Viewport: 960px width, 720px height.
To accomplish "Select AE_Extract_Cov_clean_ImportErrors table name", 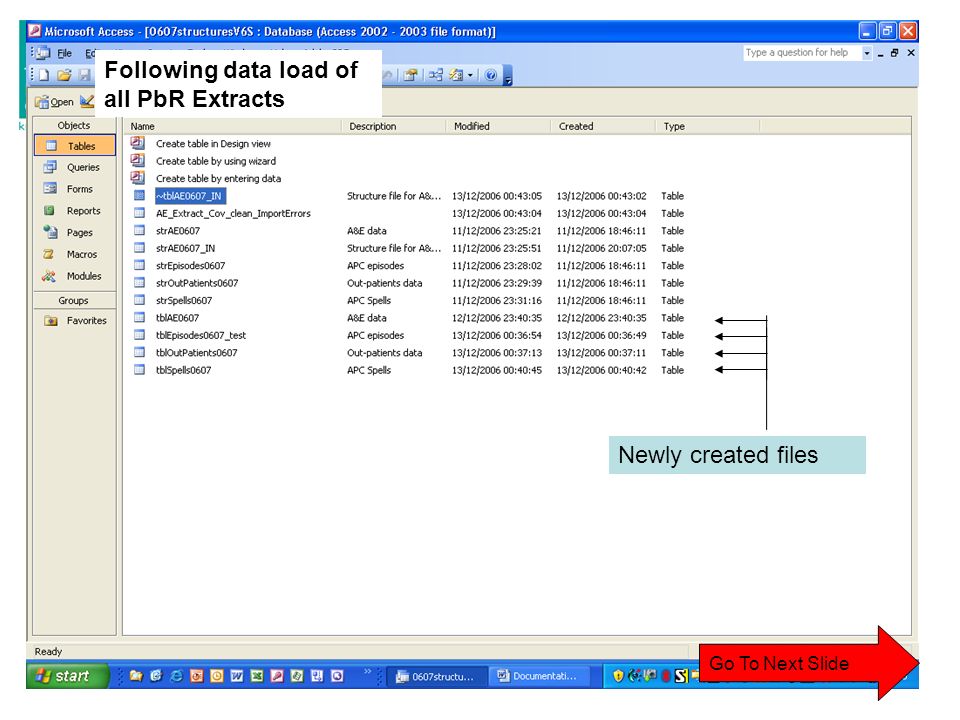I will coord(233,213).
